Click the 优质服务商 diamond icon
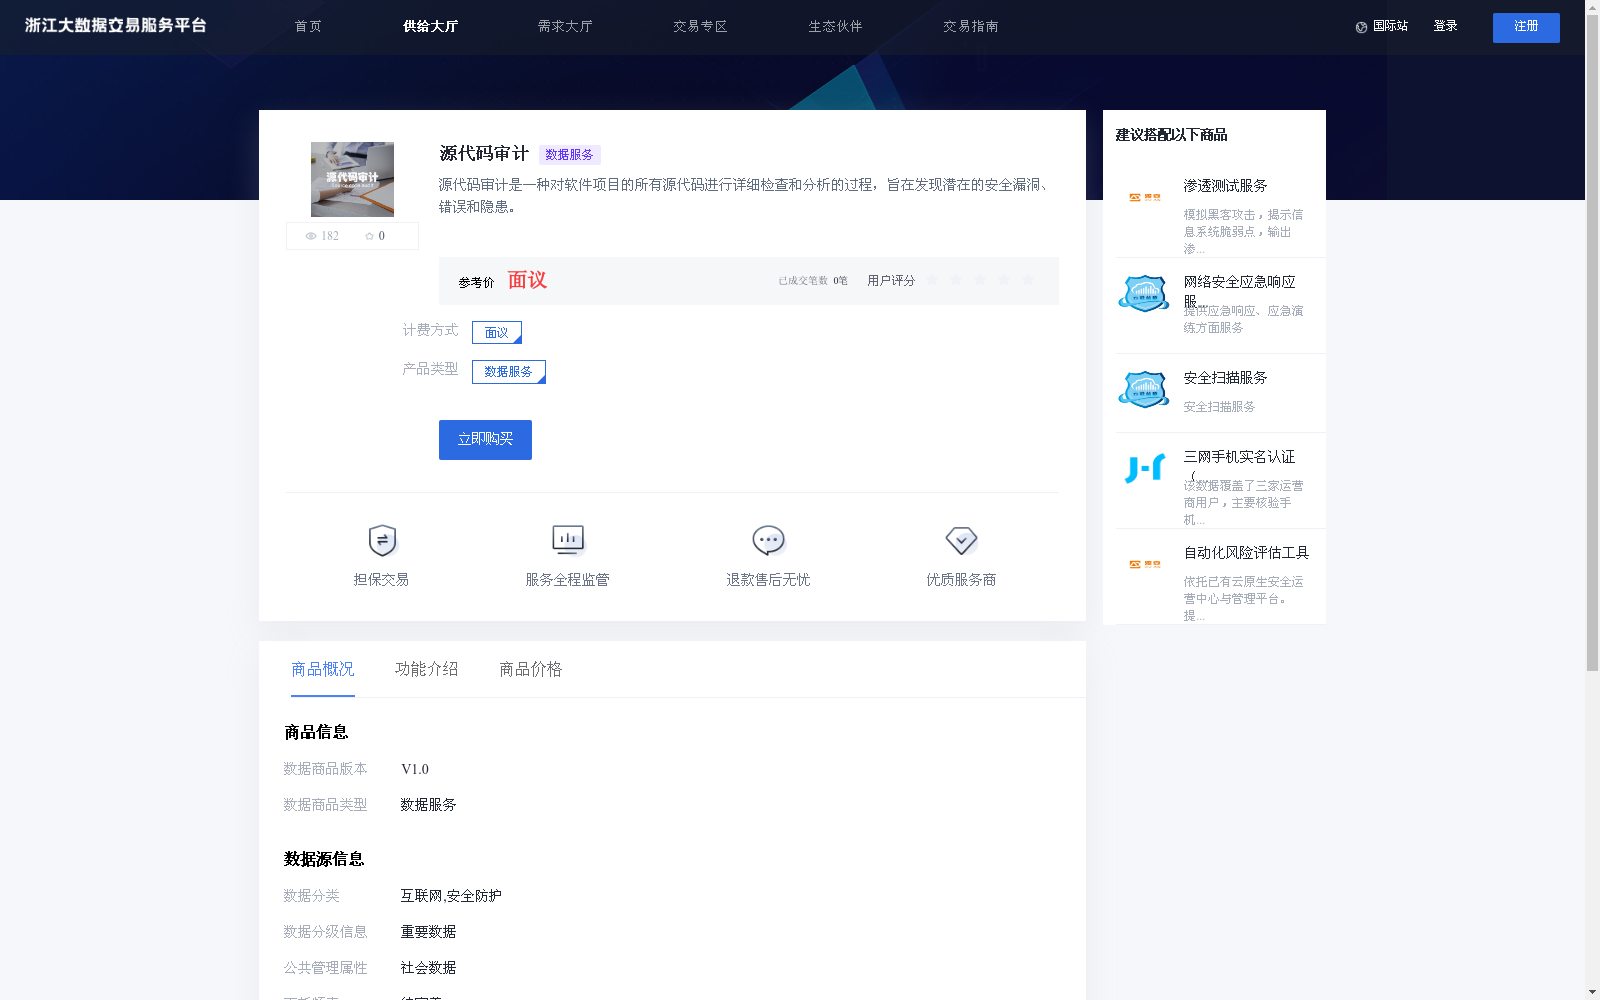 [961, 540]
